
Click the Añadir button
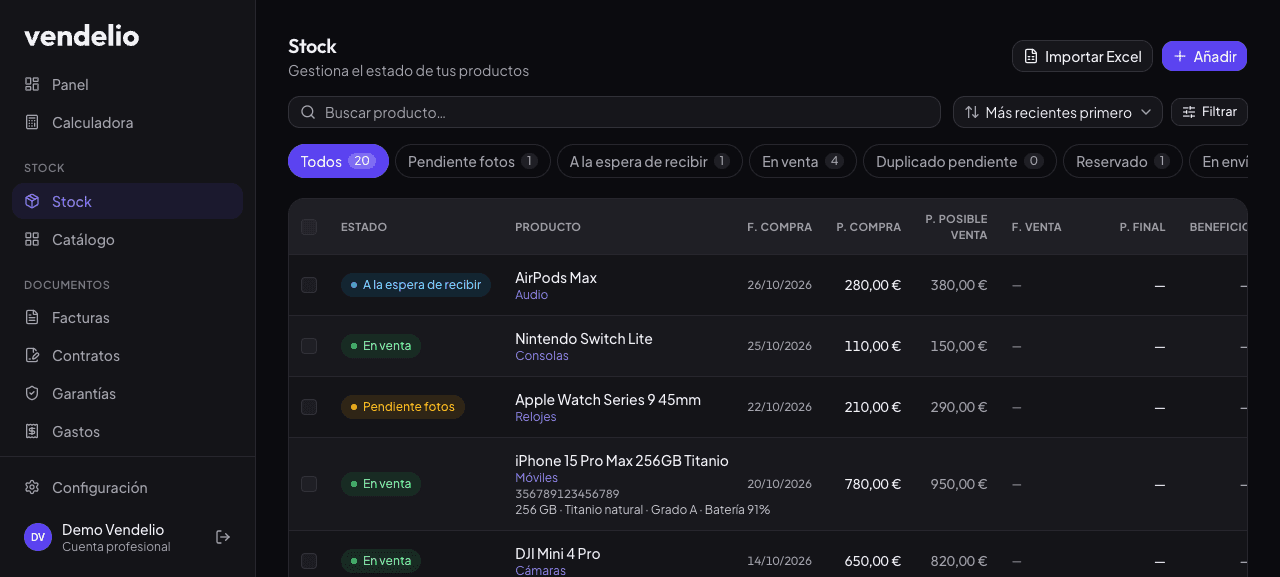pos(1204,56)
